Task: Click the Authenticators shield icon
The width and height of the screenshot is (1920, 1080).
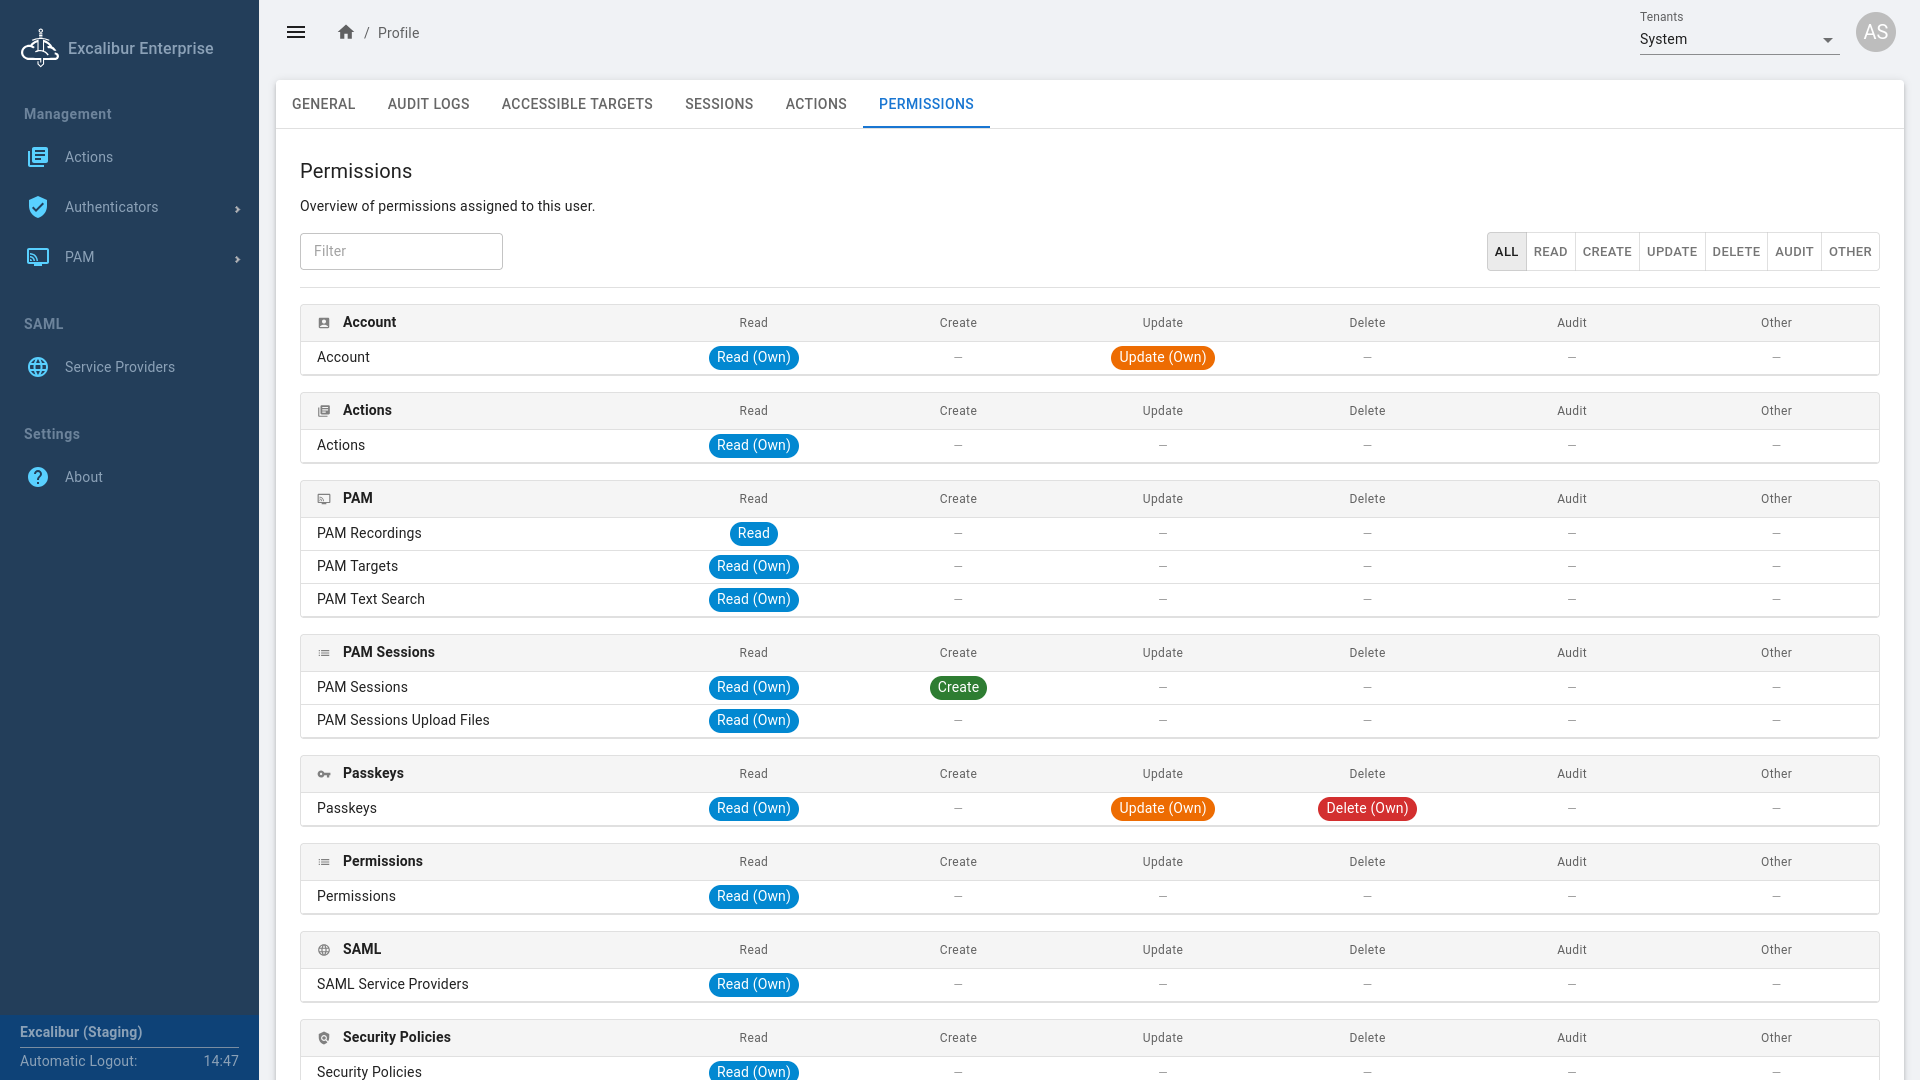Action: pos(38,207)
